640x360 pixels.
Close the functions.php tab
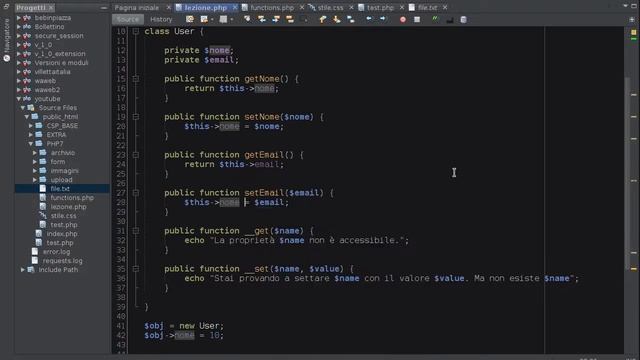[x=302, y=7]
